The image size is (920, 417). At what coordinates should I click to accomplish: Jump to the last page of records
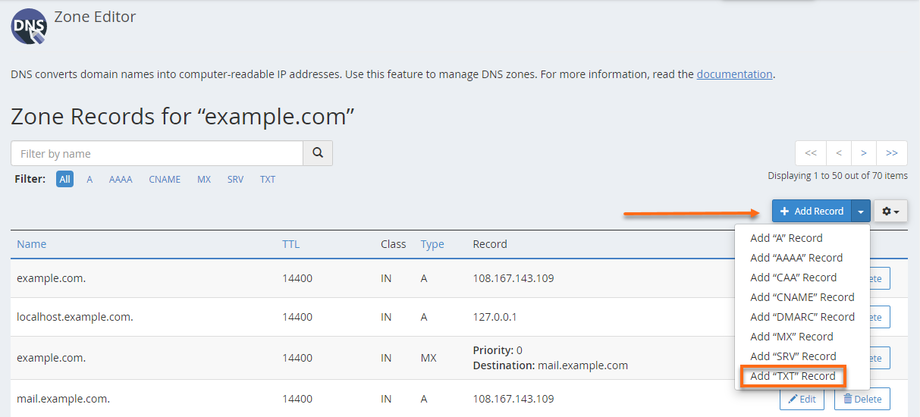[x=891, y=153]
